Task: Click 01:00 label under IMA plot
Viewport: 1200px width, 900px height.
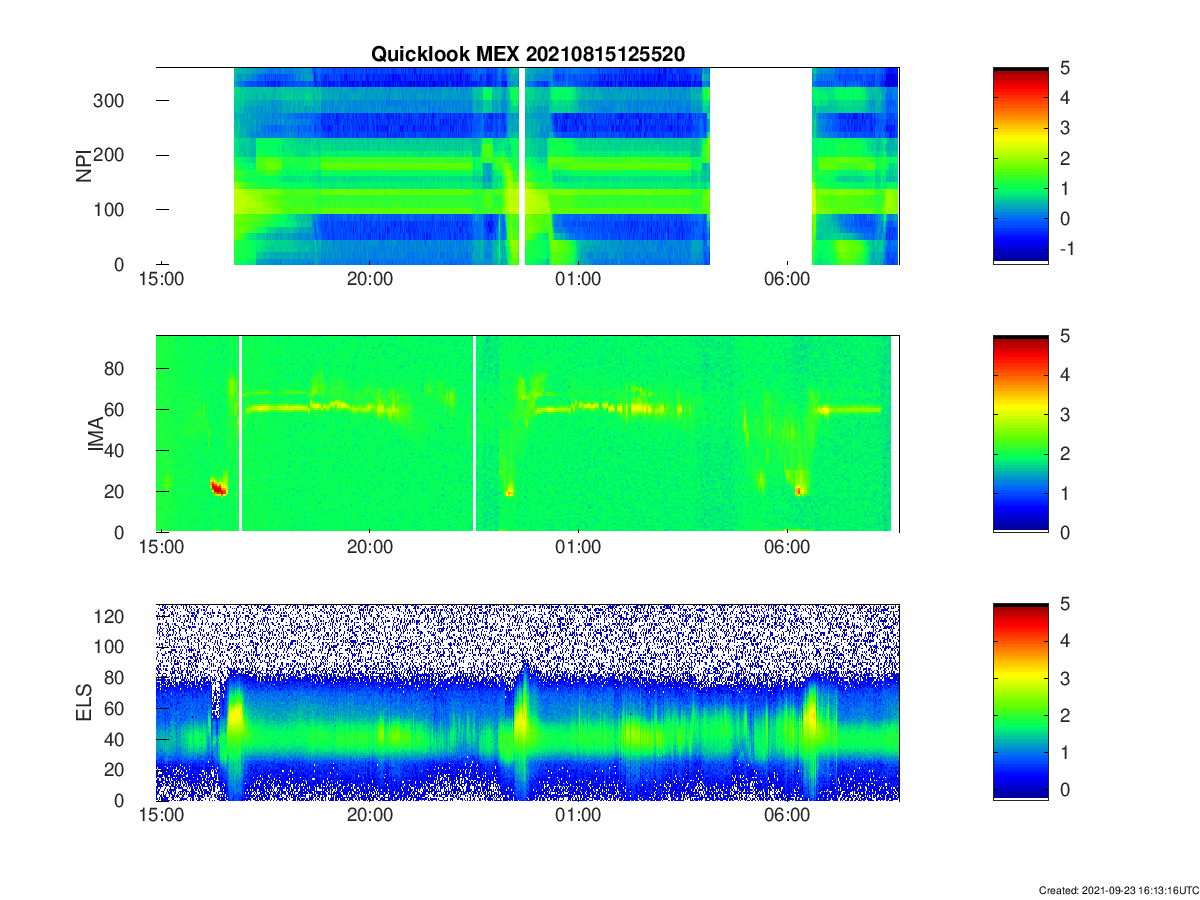Action: click(x=578, y=548)
